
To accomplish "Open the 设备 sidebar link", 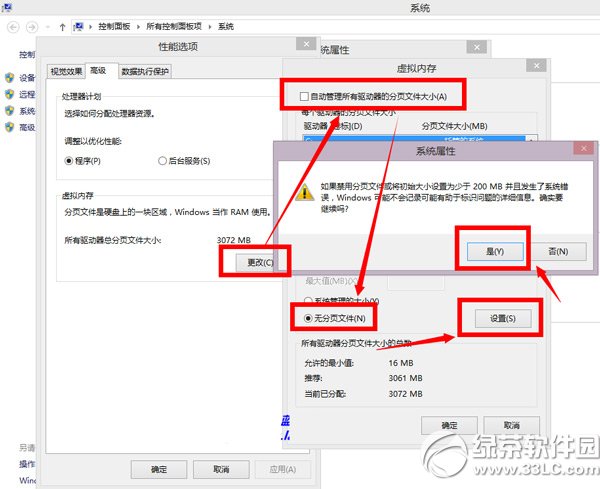I will pyautogui.click(x=27, y=78).
